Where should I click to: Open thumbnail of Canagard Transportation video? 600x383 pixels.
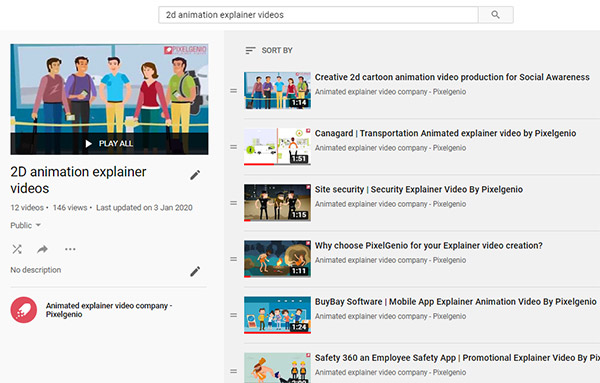pyautogui.click(x=277, y=147)
